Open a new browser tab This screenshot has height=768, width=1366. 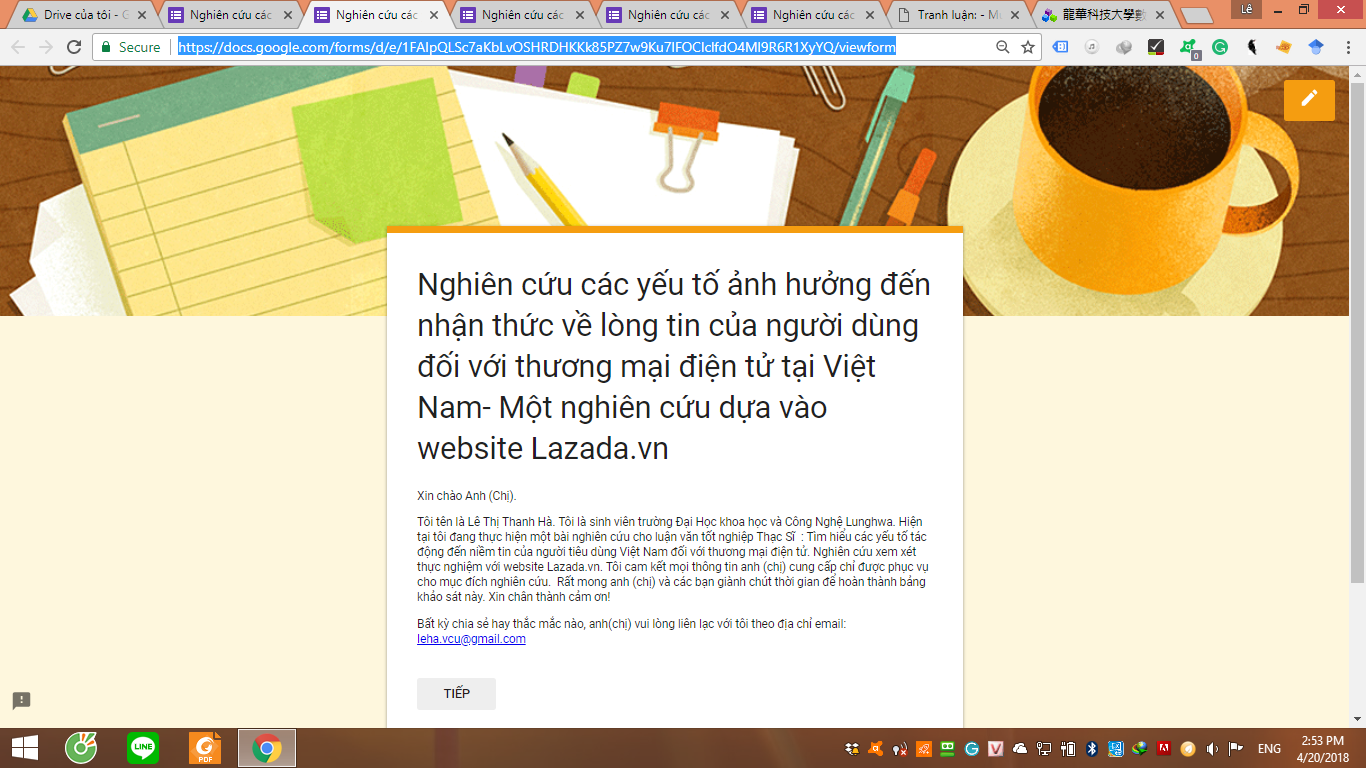(x=1197, y=16)
